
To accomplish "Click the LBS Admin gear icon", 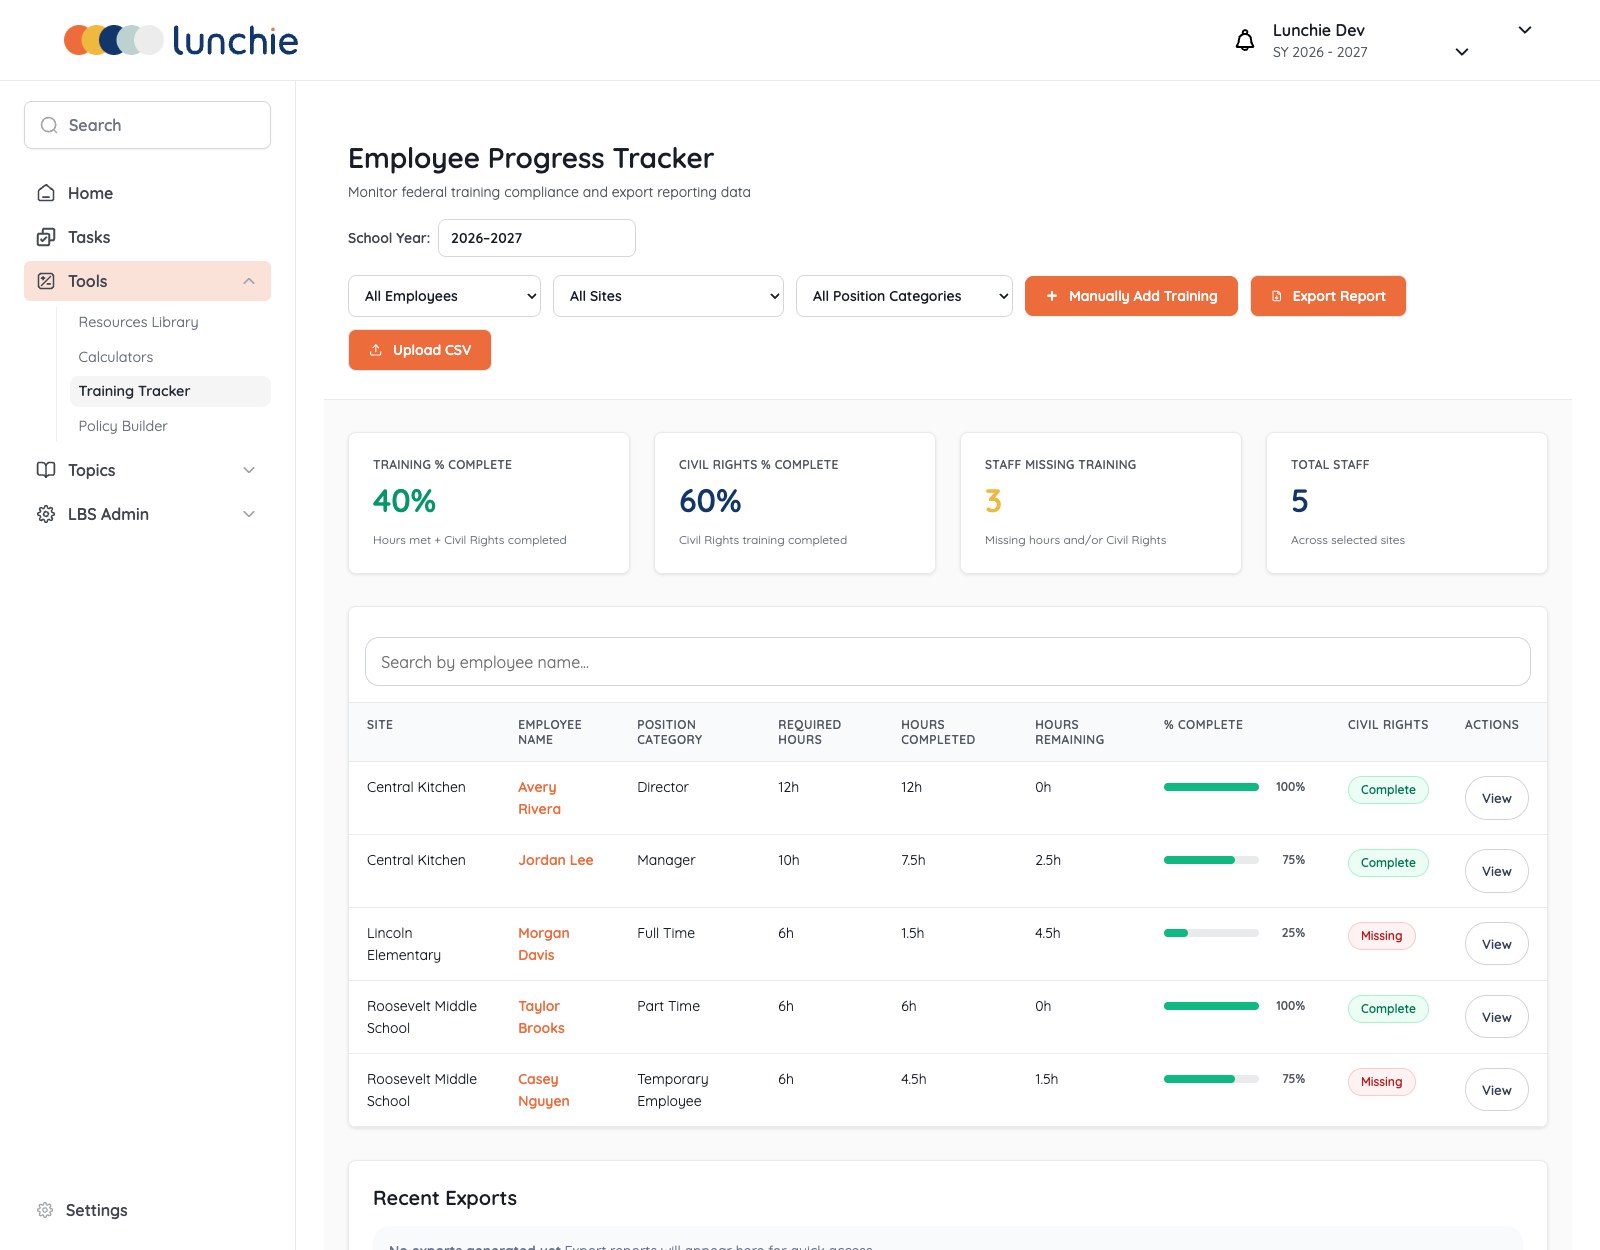I will click(46, 514).
